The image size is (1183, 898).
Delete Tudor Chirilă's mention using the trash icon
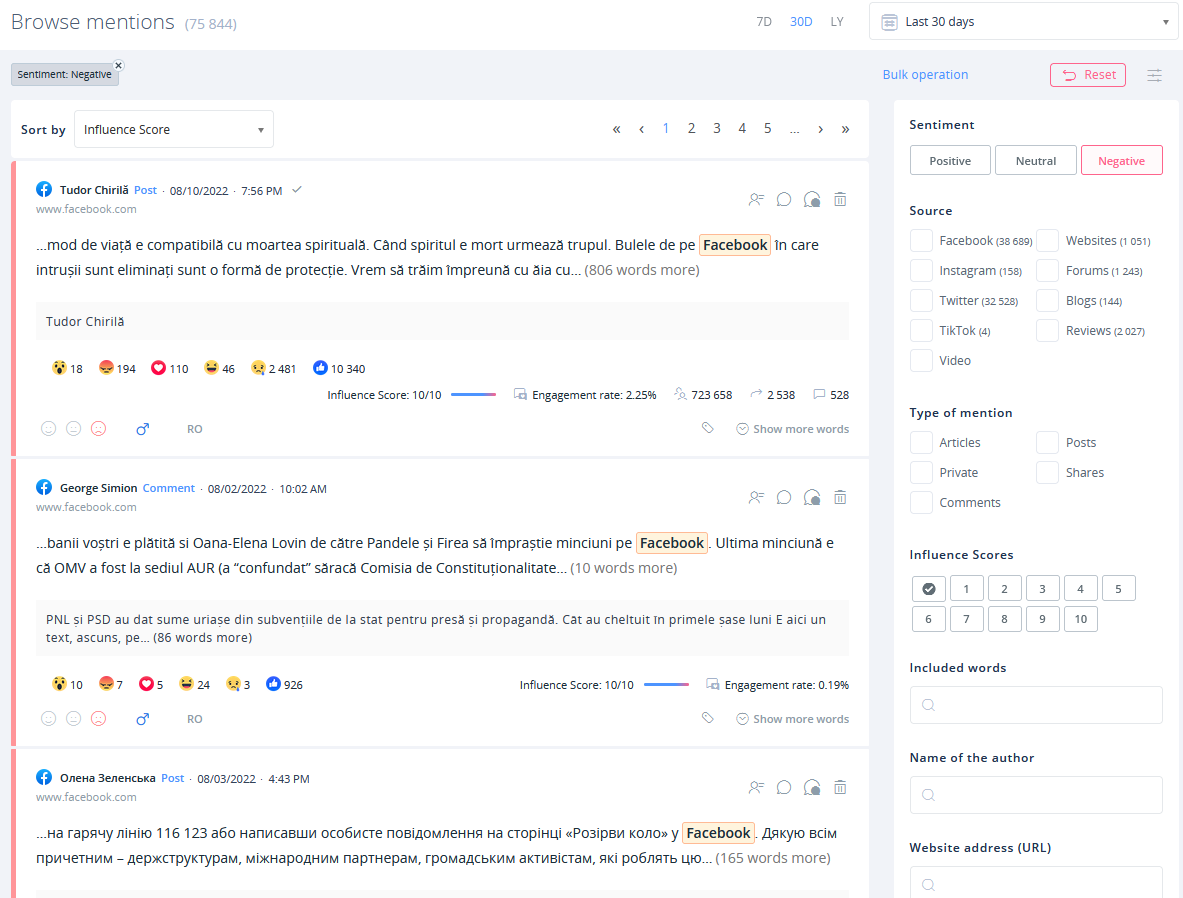pos(840,199)
